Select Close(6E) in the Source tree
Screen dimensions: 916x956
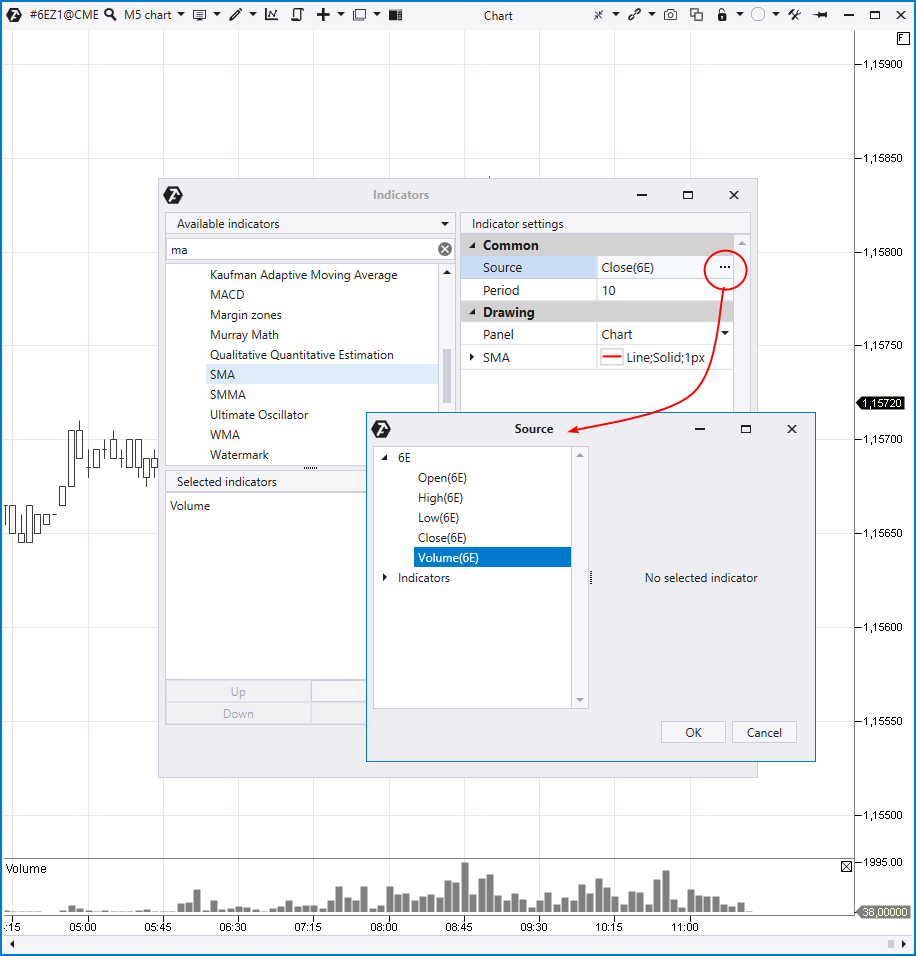[441, 538]
